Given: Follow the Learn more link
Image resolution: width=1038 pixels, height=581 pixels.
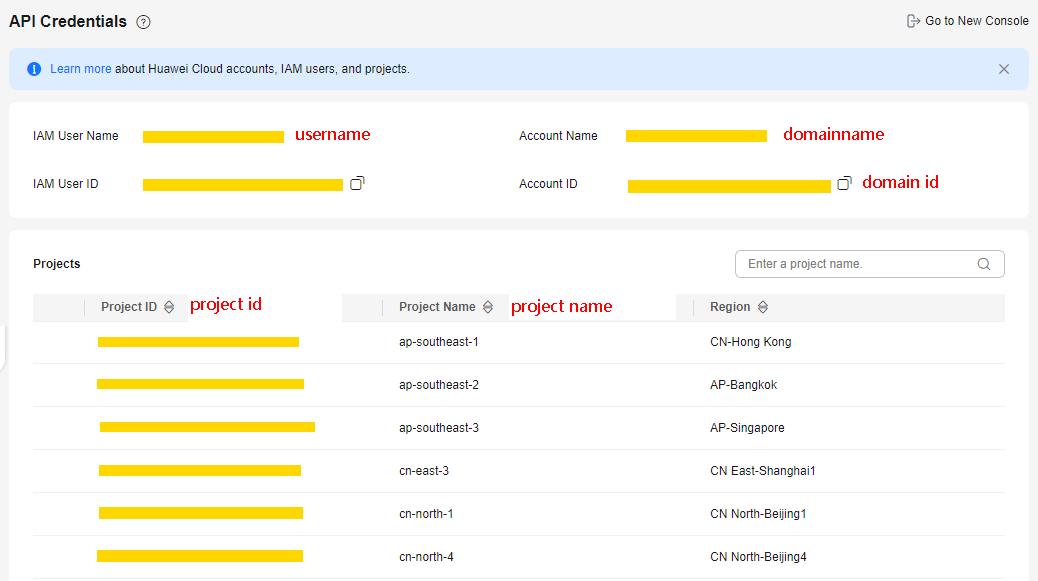Looking at the screenshot, I should pos(81,69).
